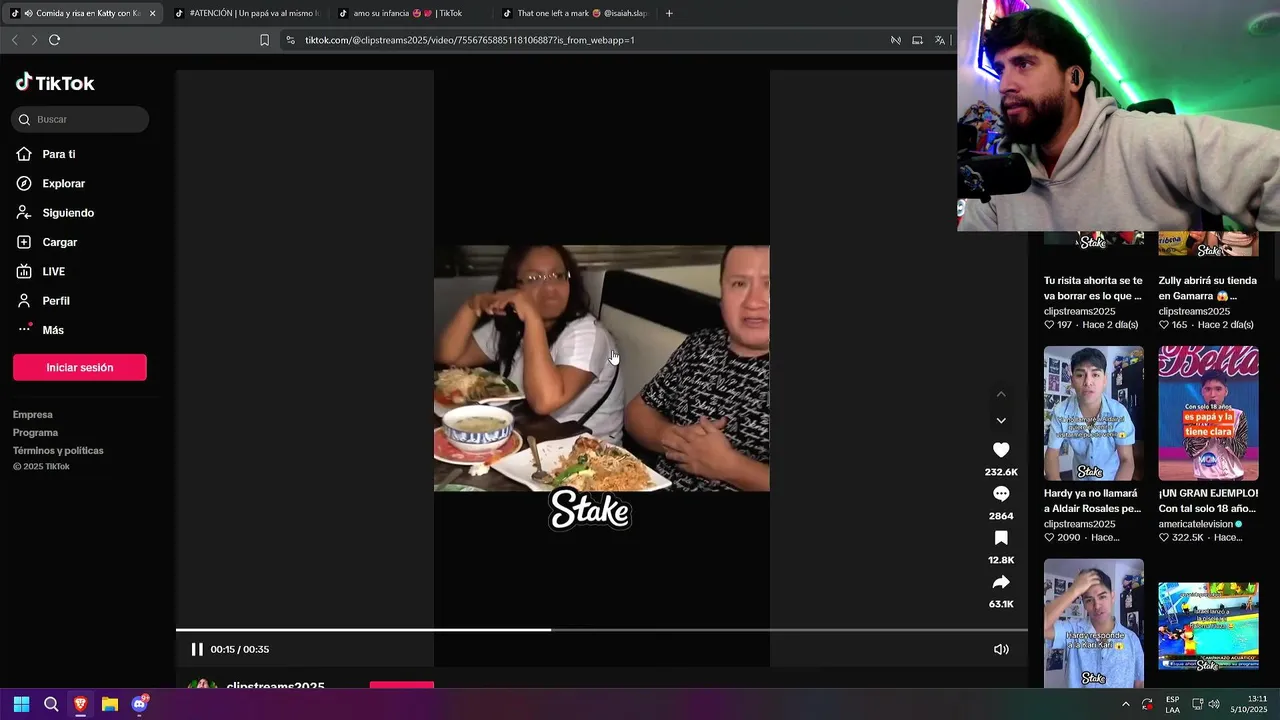Image resolution: width=1280 pixels, height=720 pixels.
Task: Click the '322.5K' likes count text
Action: coord(1187,538)
